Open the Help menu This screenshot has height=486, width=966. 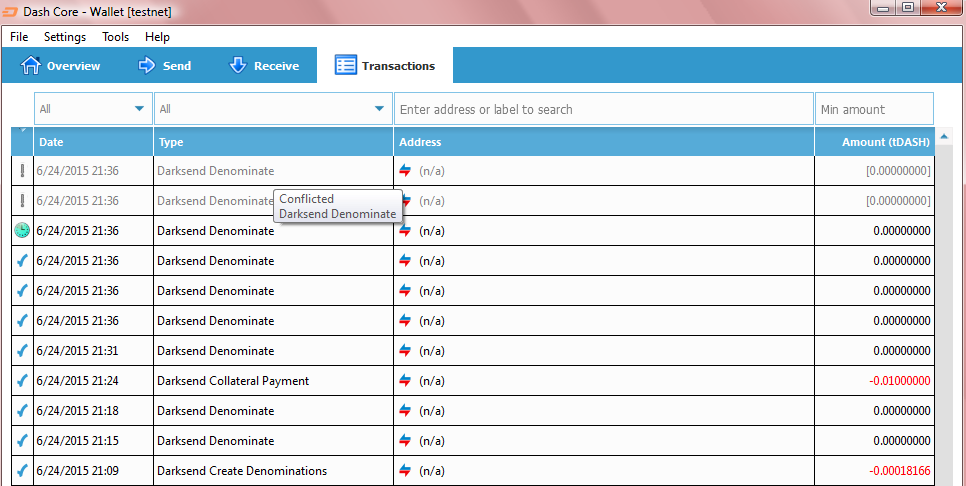[157, 37]
